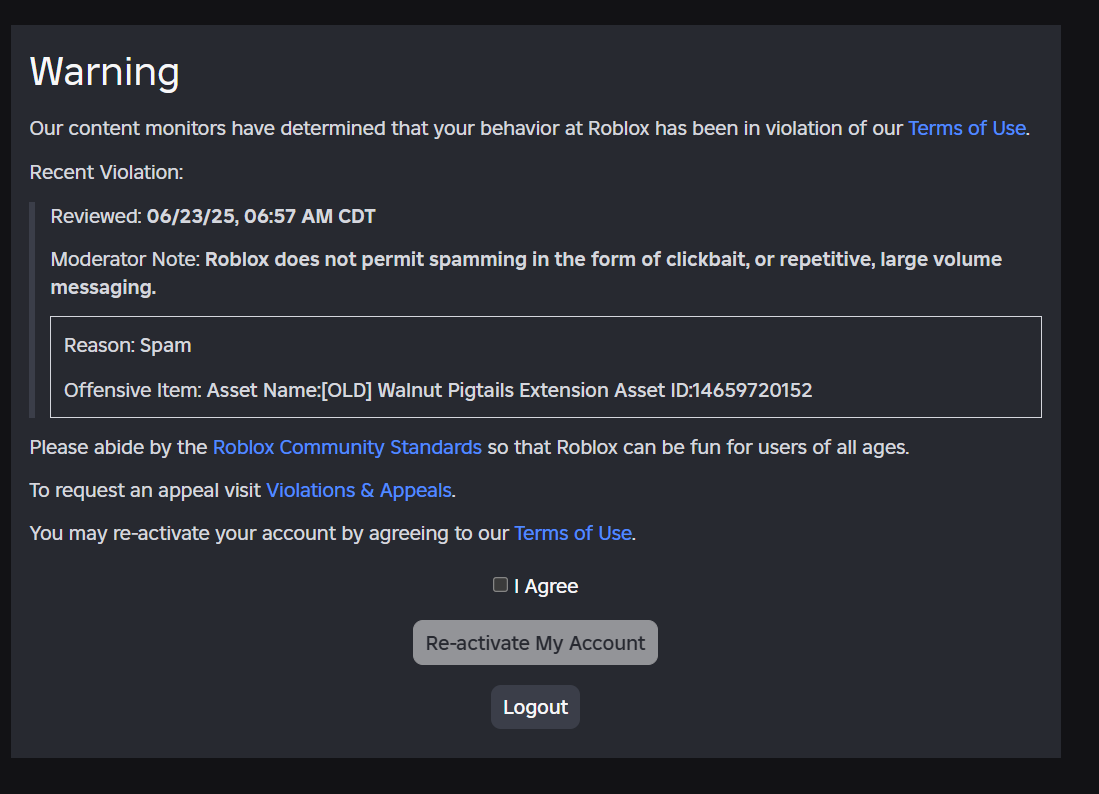Click the Warning heading

pyautogui.click(x=104, y=71)
